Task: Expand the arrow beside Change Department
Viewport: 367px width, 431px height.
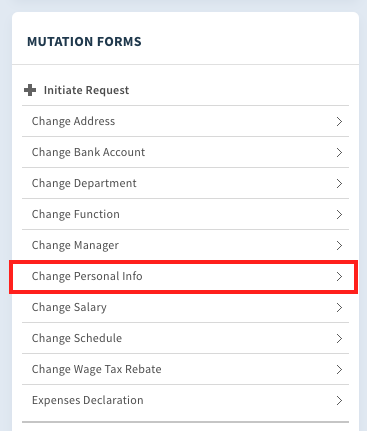Action: (339, 183)
